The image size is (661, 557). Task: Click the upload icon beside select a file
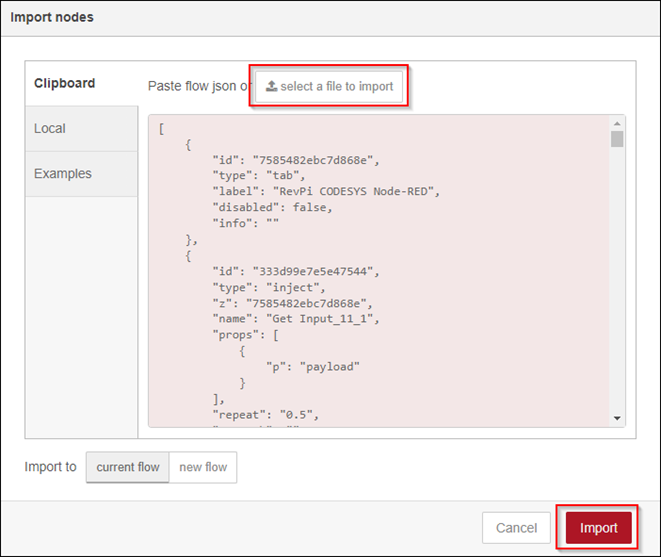tap(271, 87)
